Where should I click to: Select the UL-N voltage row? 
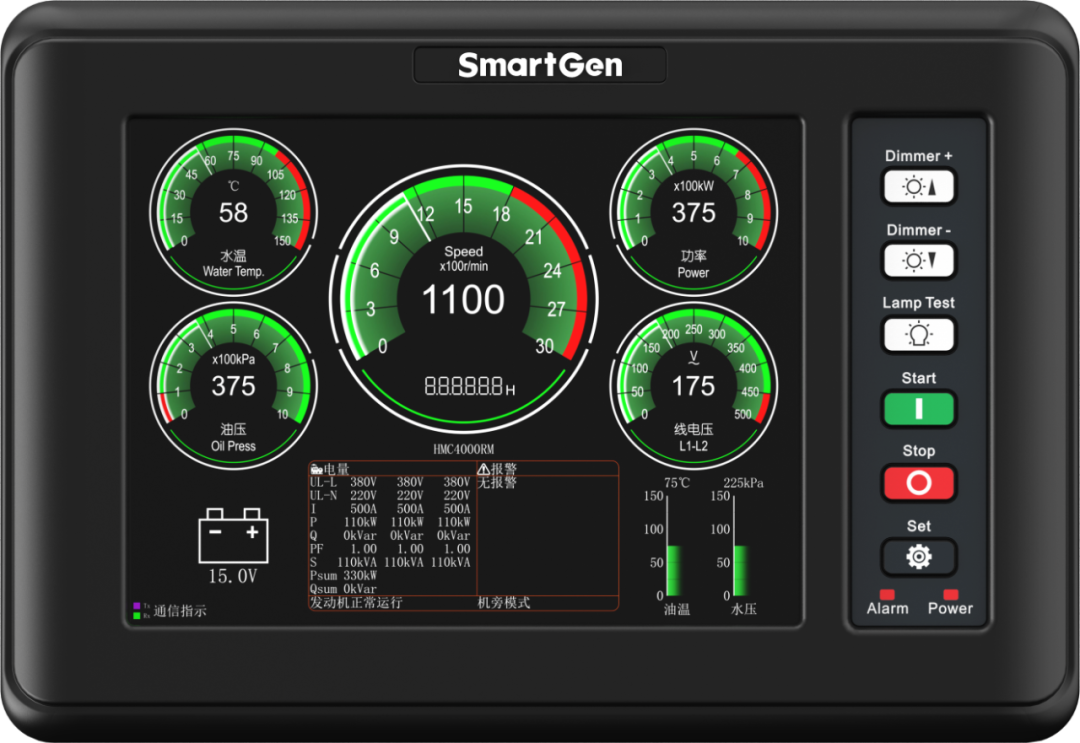tap(390, 495)
